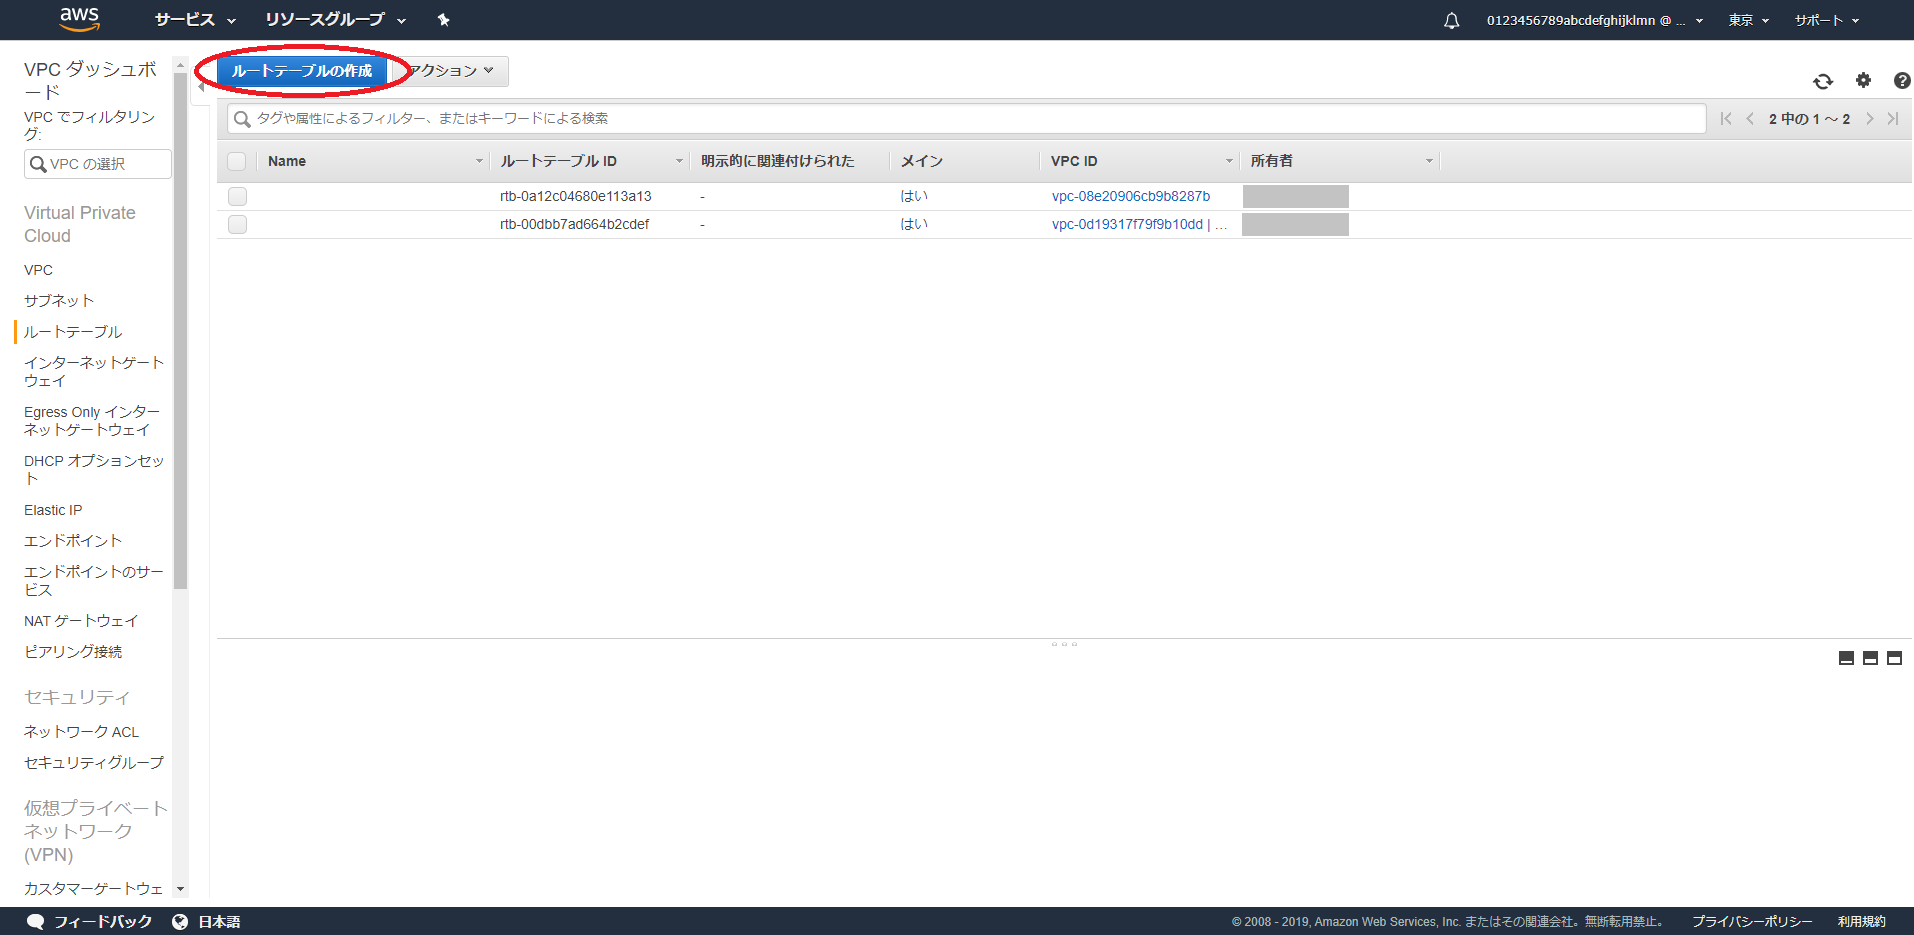Maximize the bottom details pane
The width and height of the screenshot is (1914, 935).
tap(1894, 658)
